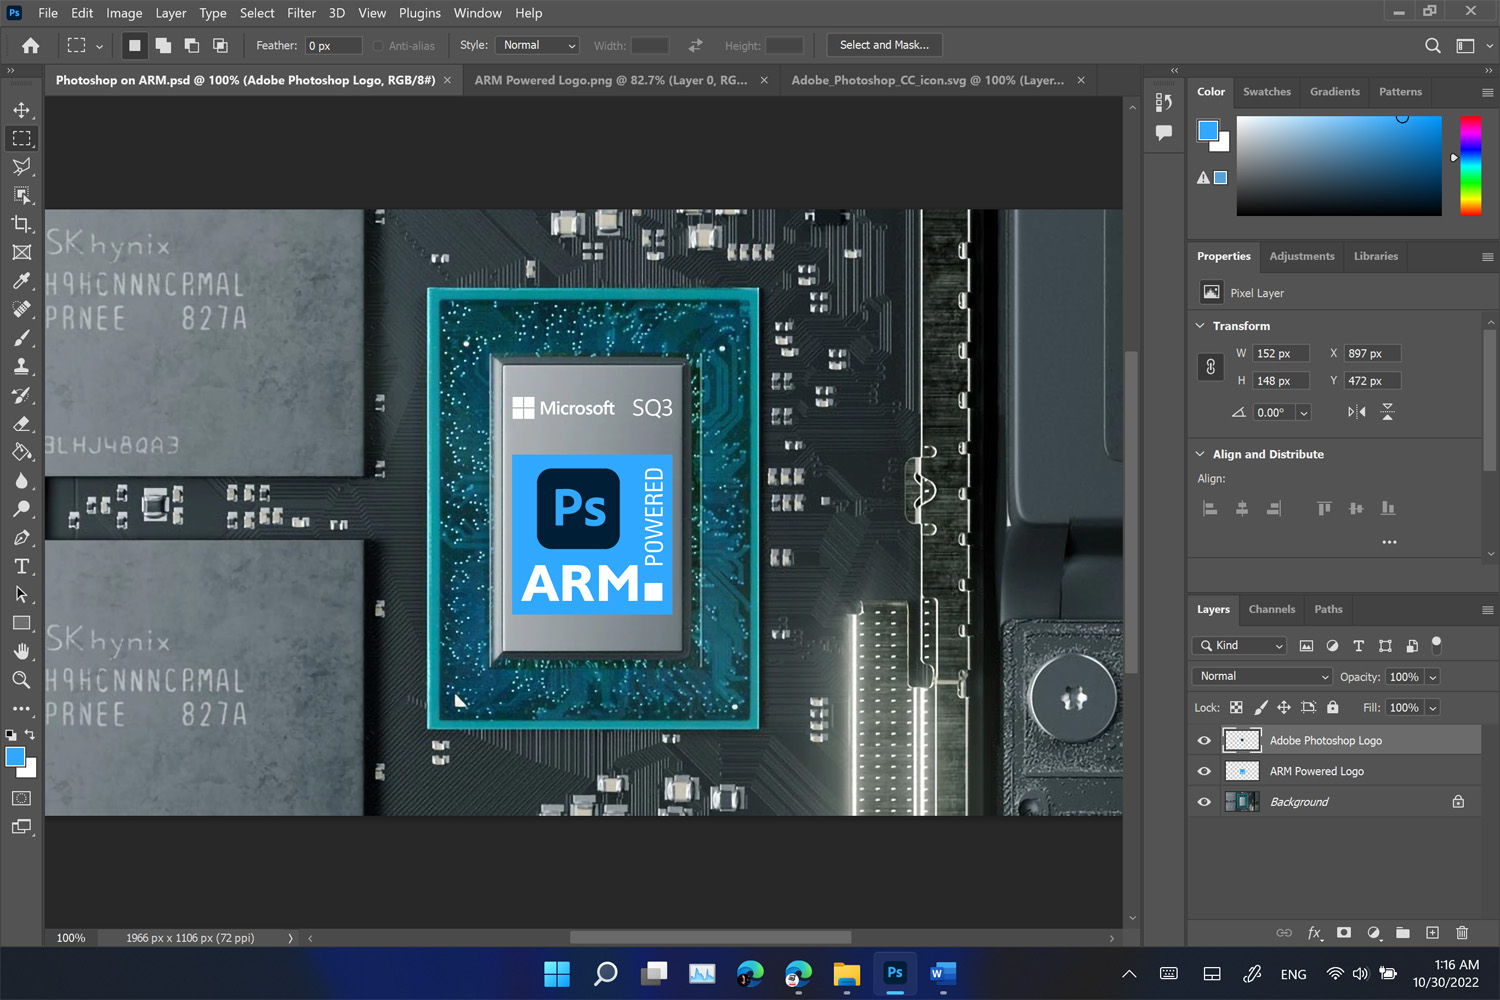
Task: Switch to the Channels tab
Action: [1271, 609]
